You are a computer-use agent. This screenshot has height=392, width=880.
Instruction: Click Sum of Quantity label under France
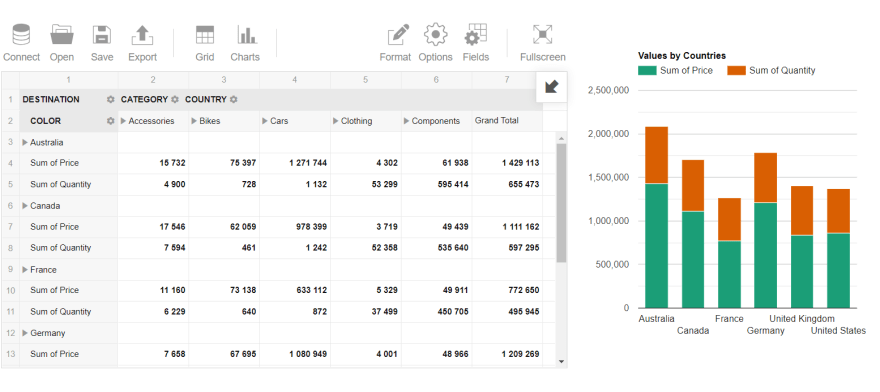(x=61, y=312)
